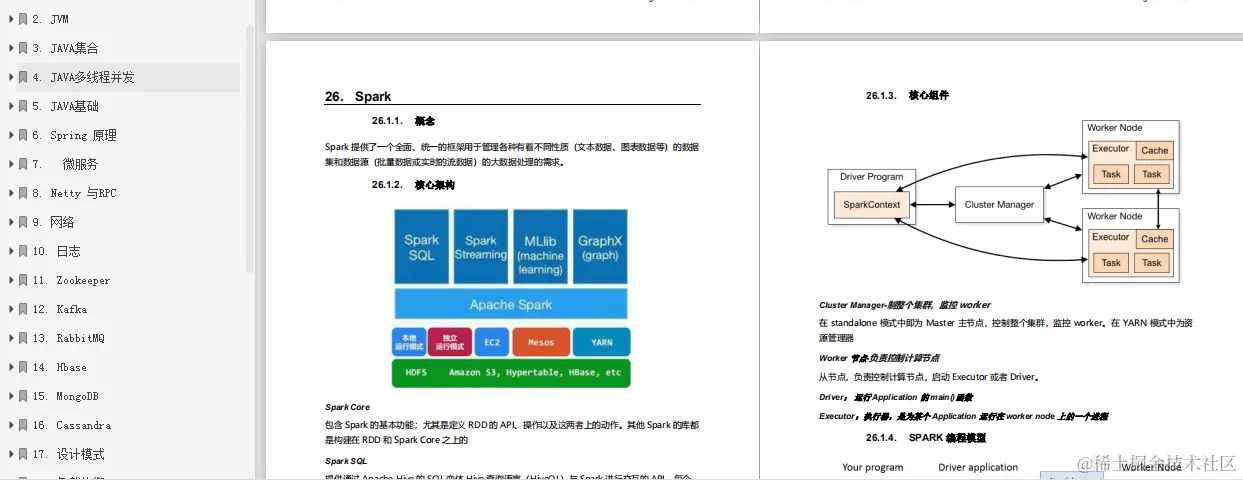Click bookmark icon beside "13. RabbitMQ"

point(23,338)
